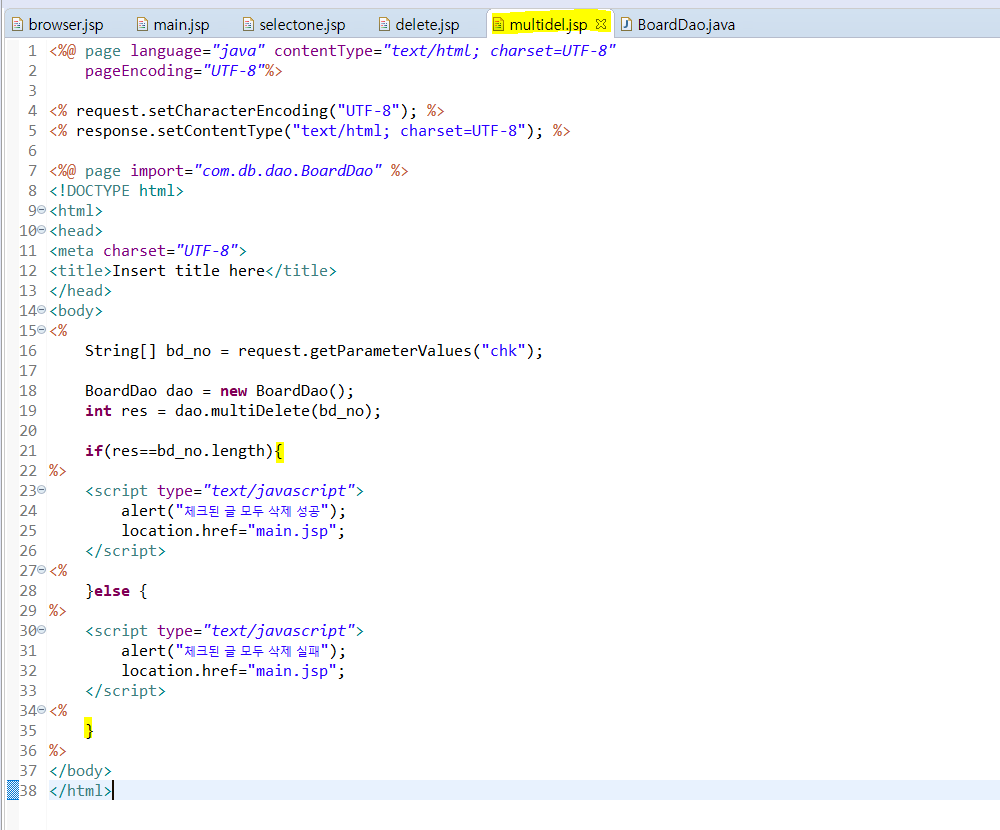Collapse script fold at line 23
Viewport: 1000px width, 830px height.
[41, 490]
